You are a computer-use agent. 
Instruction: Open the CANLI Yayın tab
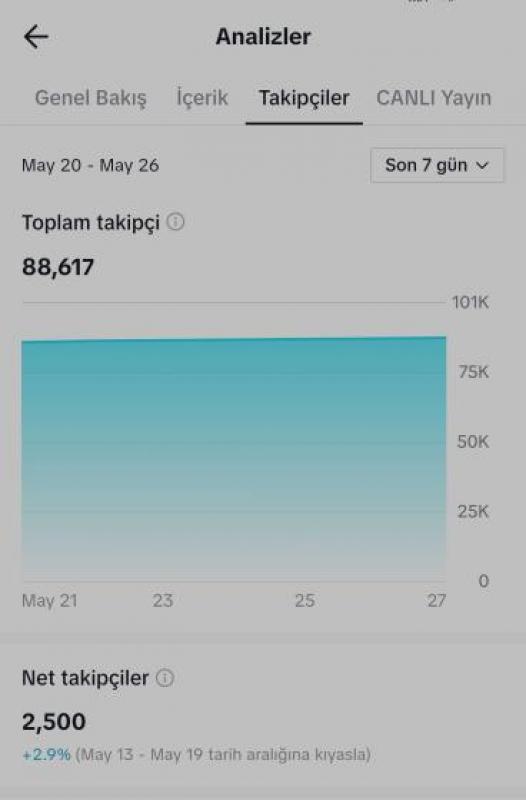[434, 98]
